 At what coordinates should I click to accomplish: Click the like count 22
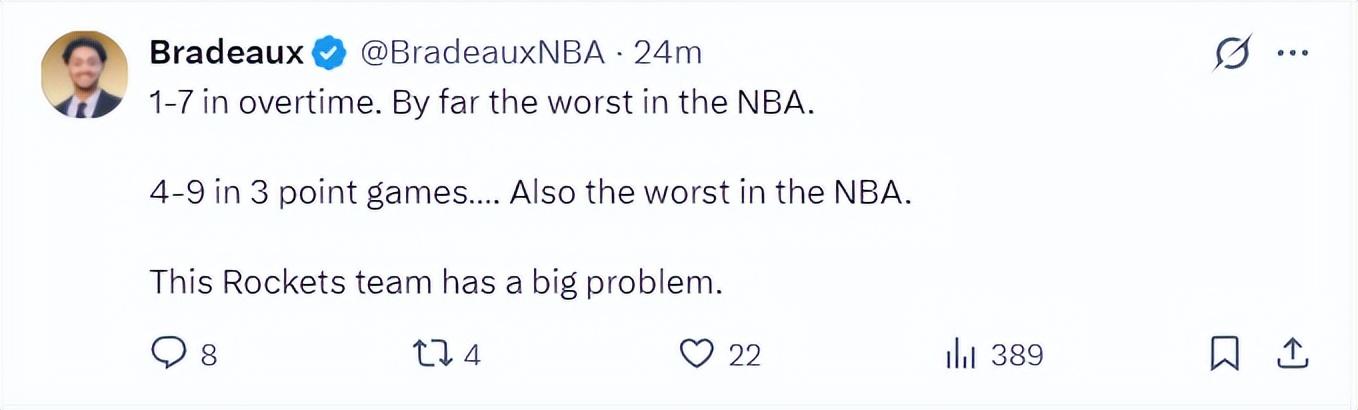[x=744, y=355]
